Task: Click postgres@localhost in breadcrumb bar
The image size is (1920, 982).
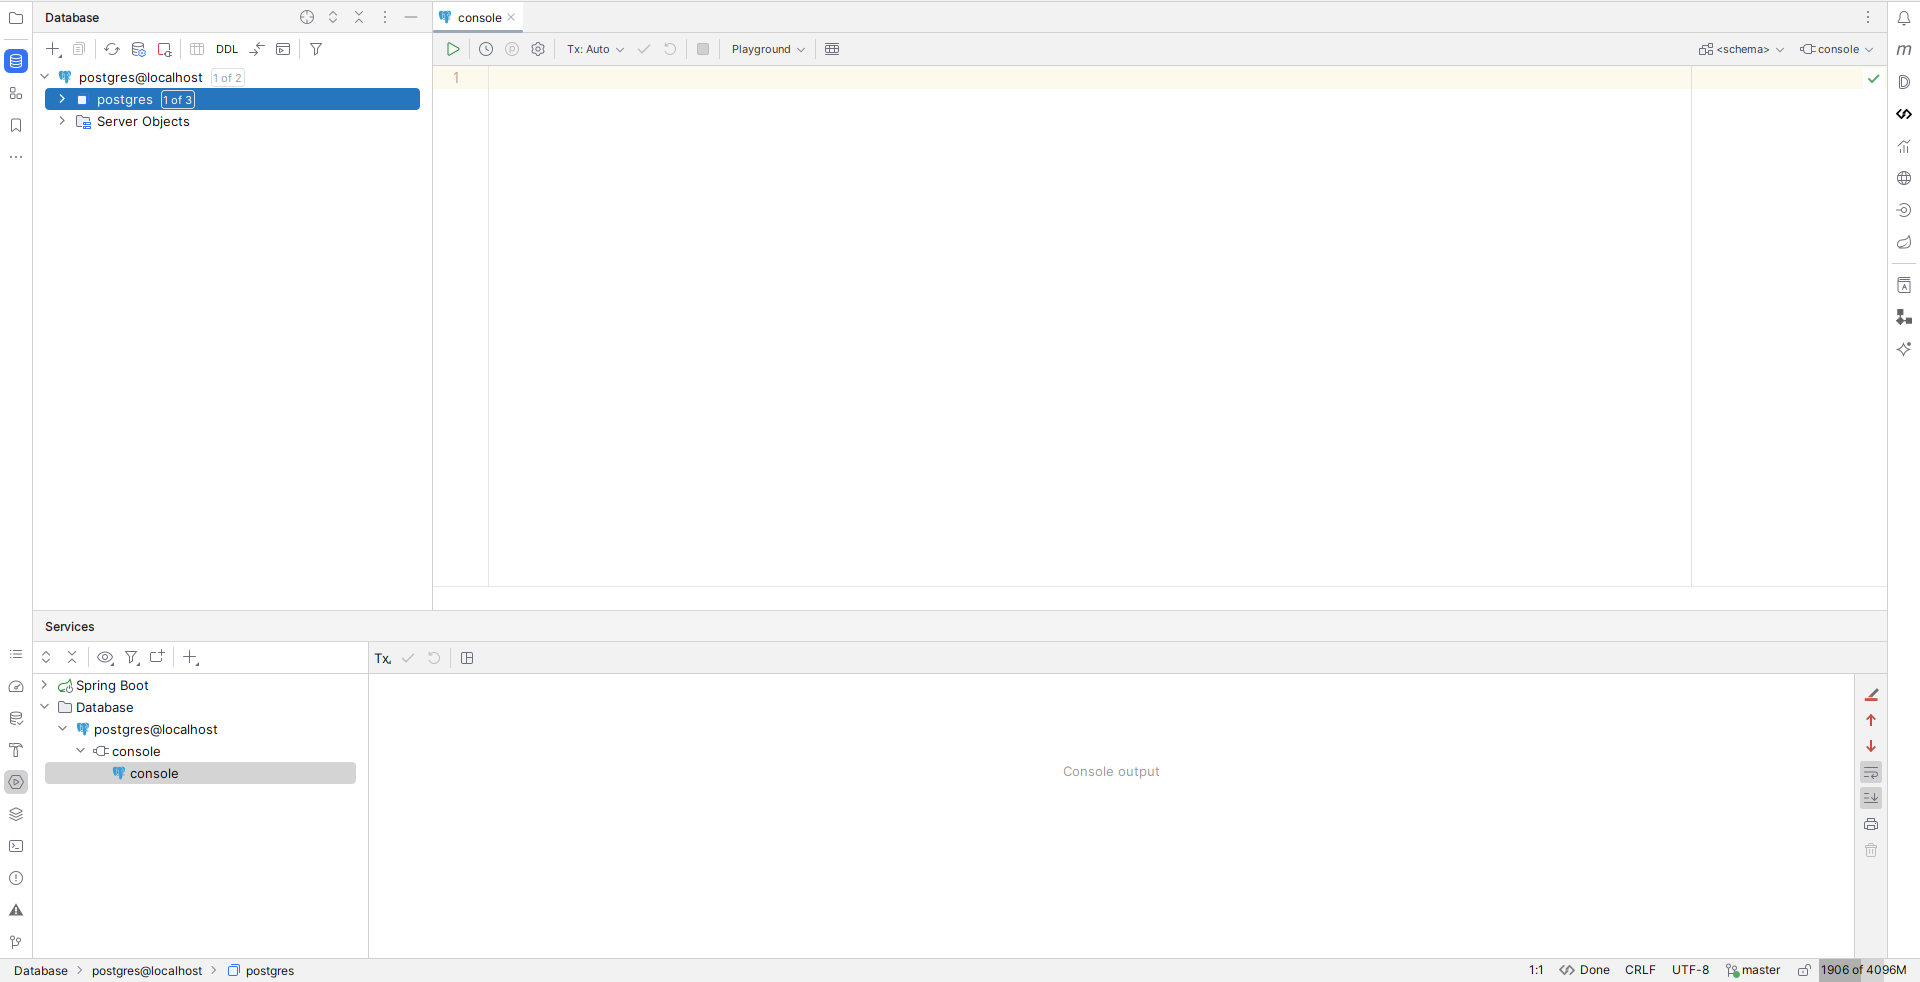Action: pyautogui.click(x=147, y=970)
